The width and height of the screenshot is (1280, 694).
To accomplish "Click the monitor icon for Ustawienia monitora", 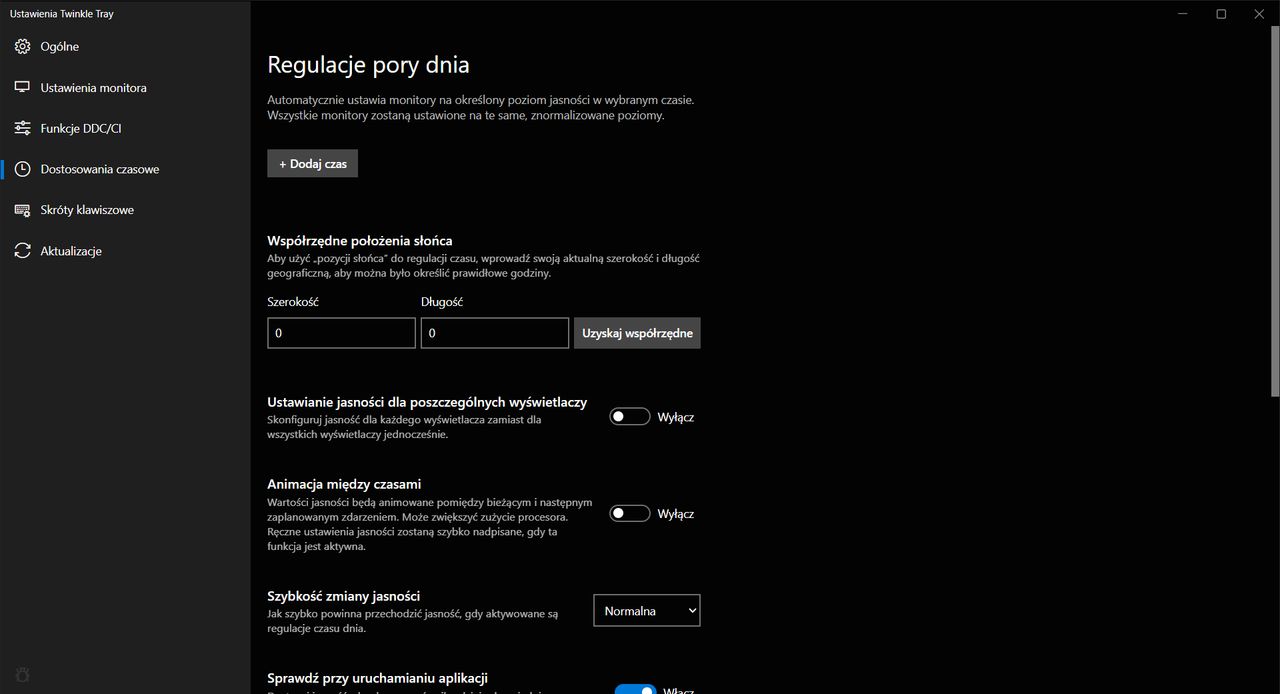I will [x=22, y=87].
